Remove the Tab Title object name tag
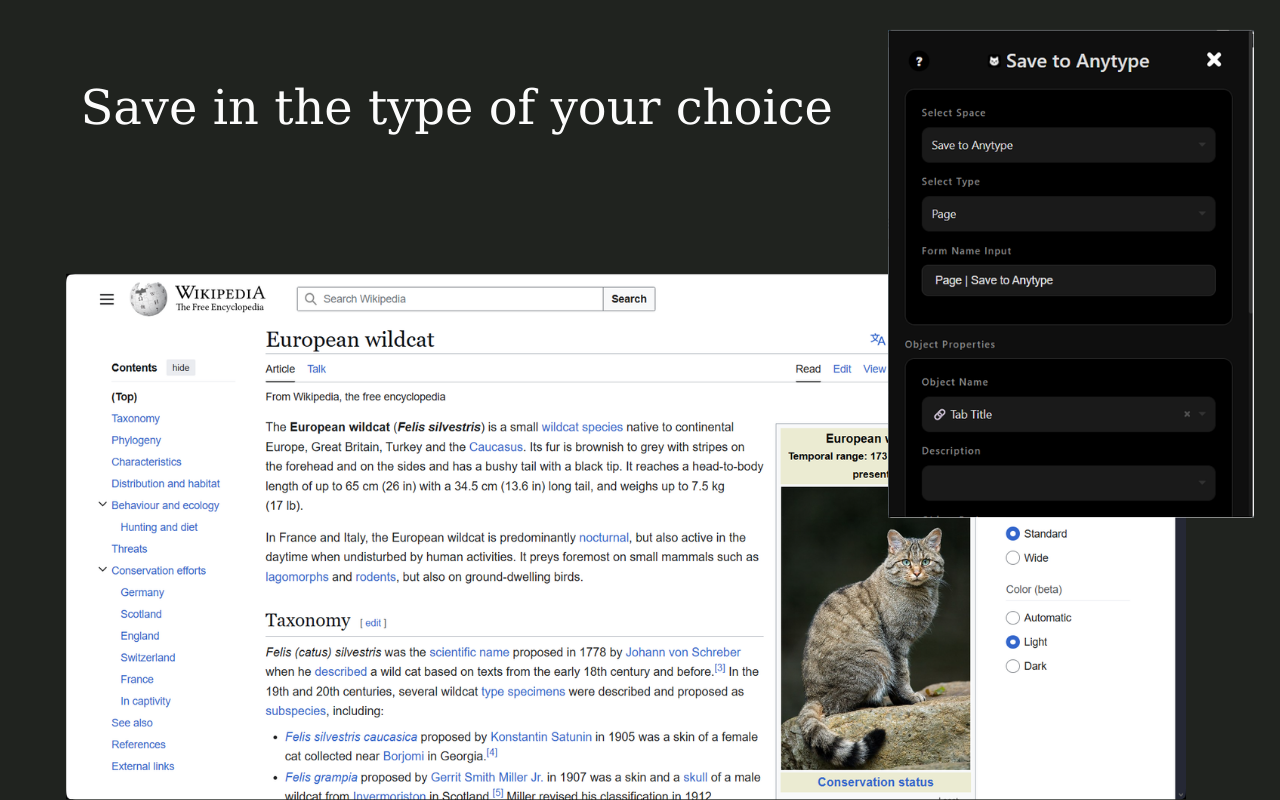The width and height of the screenshot is (1280, 800). click(1186, 413)
